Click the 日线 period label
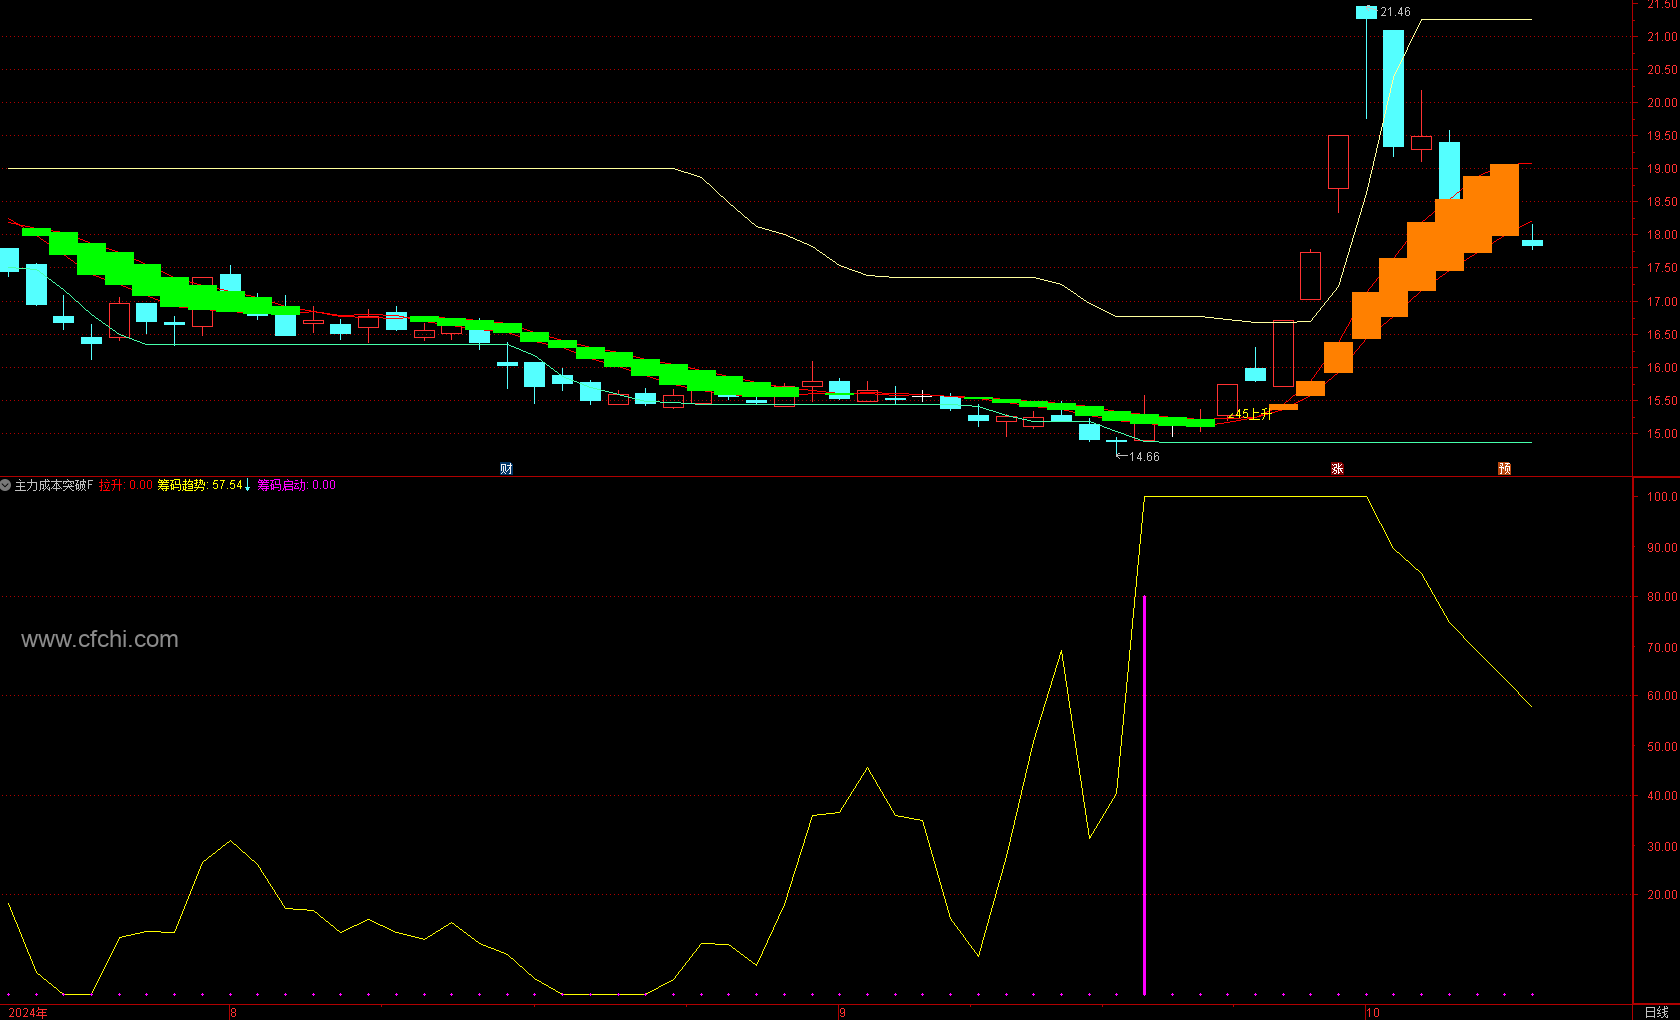Image resolution: width=1680 pixels, height=1020 pixels. pos(1656,1012)
